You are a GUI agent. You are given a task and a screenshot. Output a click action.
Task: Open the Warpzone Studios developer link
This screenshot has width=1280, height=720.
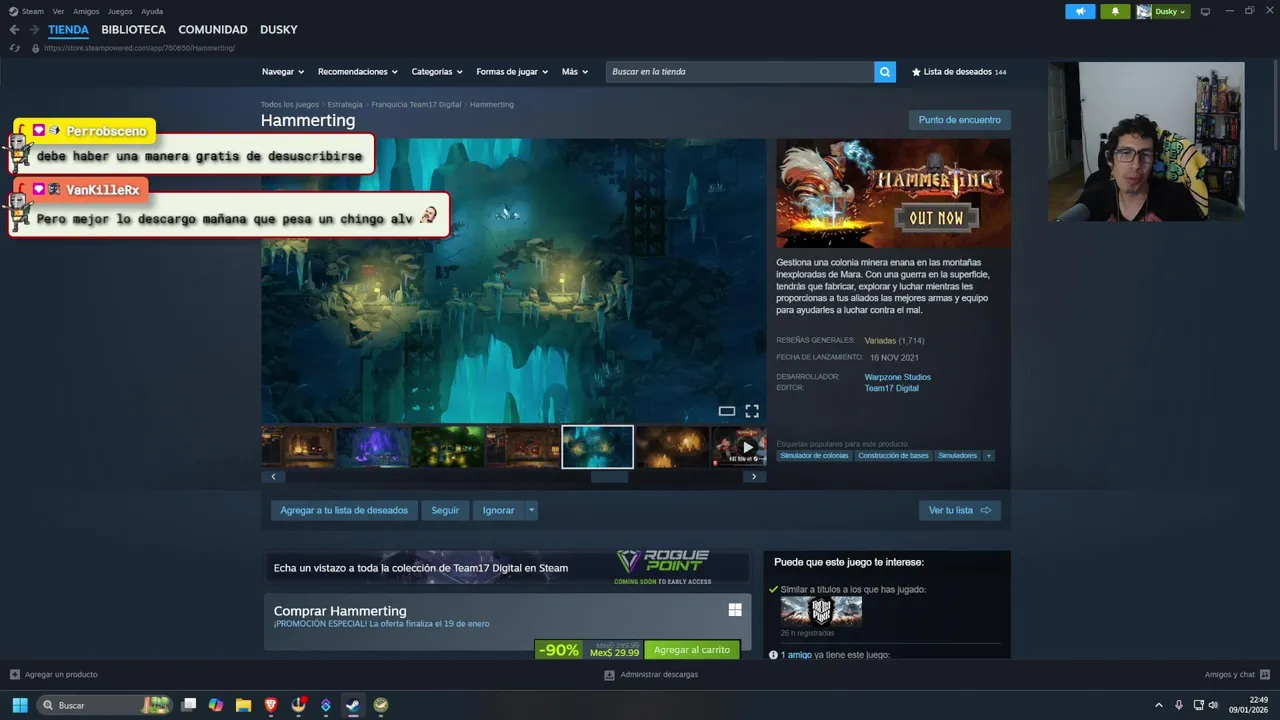click(x=897, y=377)
